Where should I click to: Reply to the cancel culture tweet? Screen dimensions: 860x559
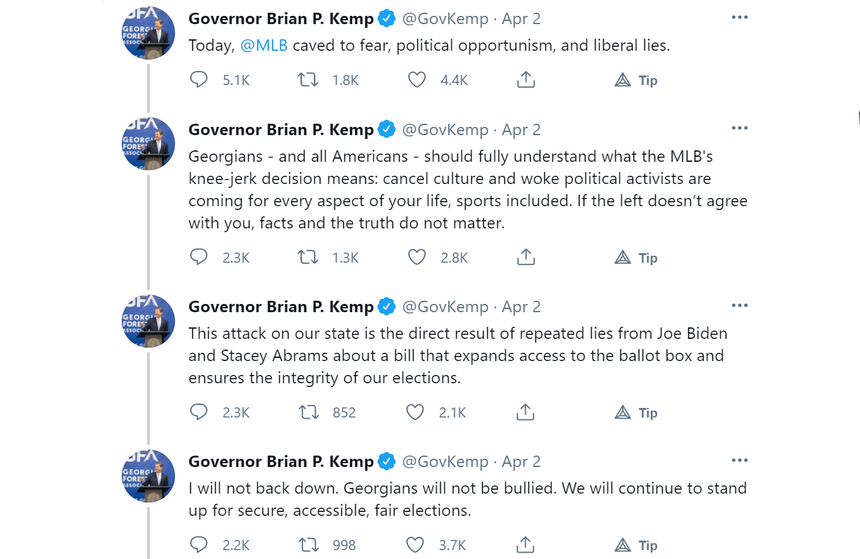click(x=199, y=257)
